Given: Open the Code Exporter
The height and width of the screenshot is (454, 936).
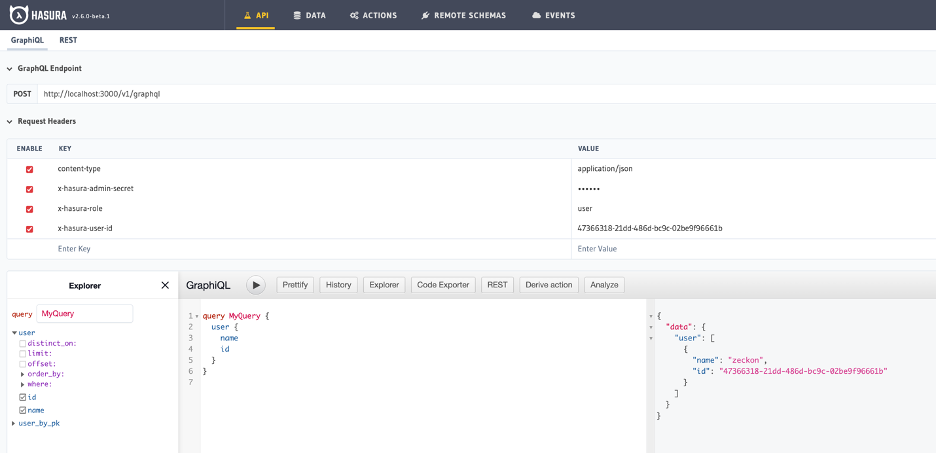Looking at the screenshot, I should 443,285.
